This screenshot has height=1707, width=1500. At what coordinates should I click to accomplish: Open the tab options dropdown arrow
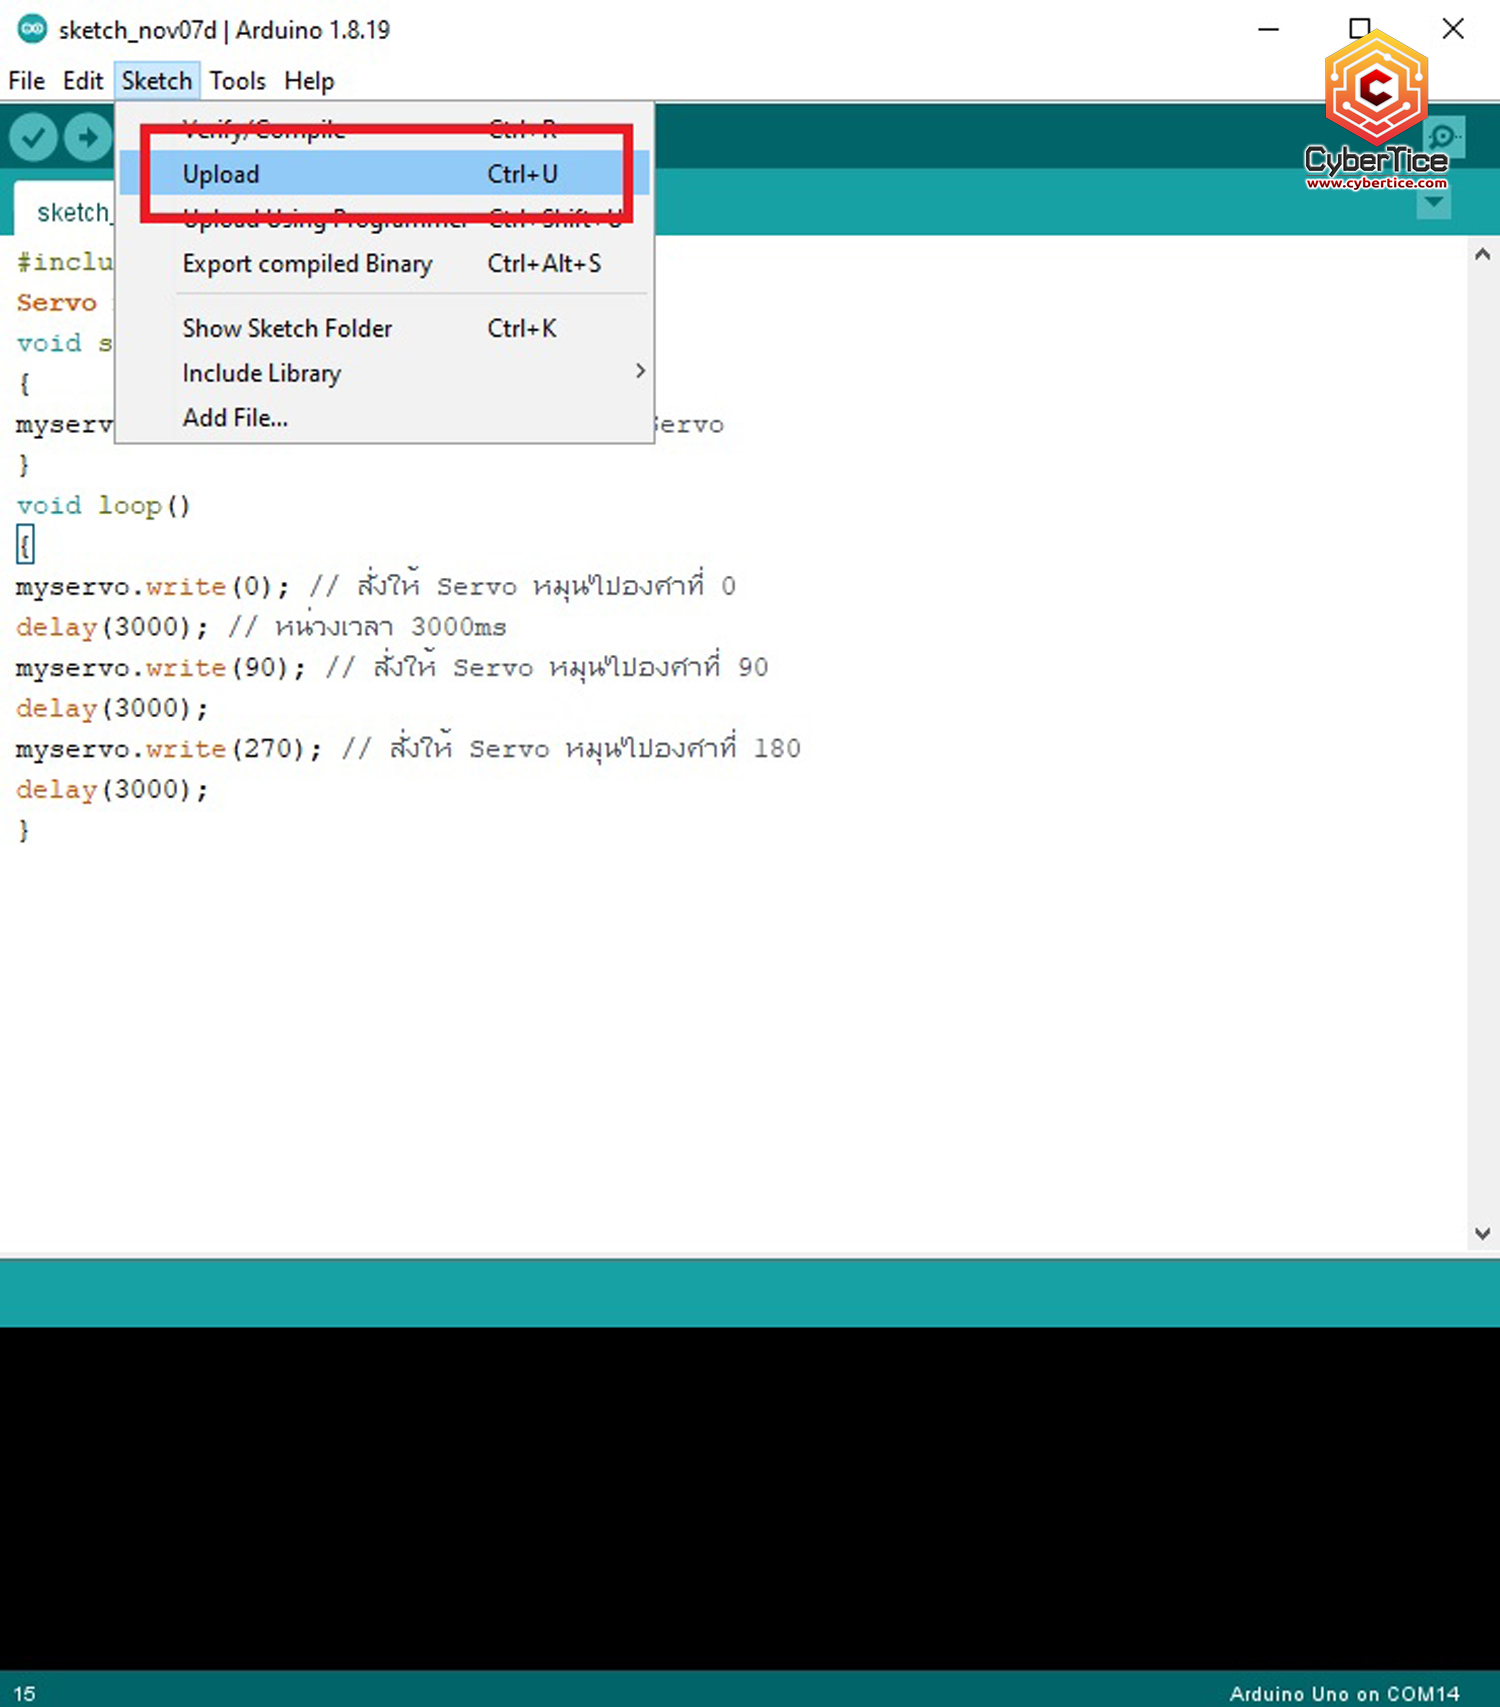click(x=1434, y=203)
